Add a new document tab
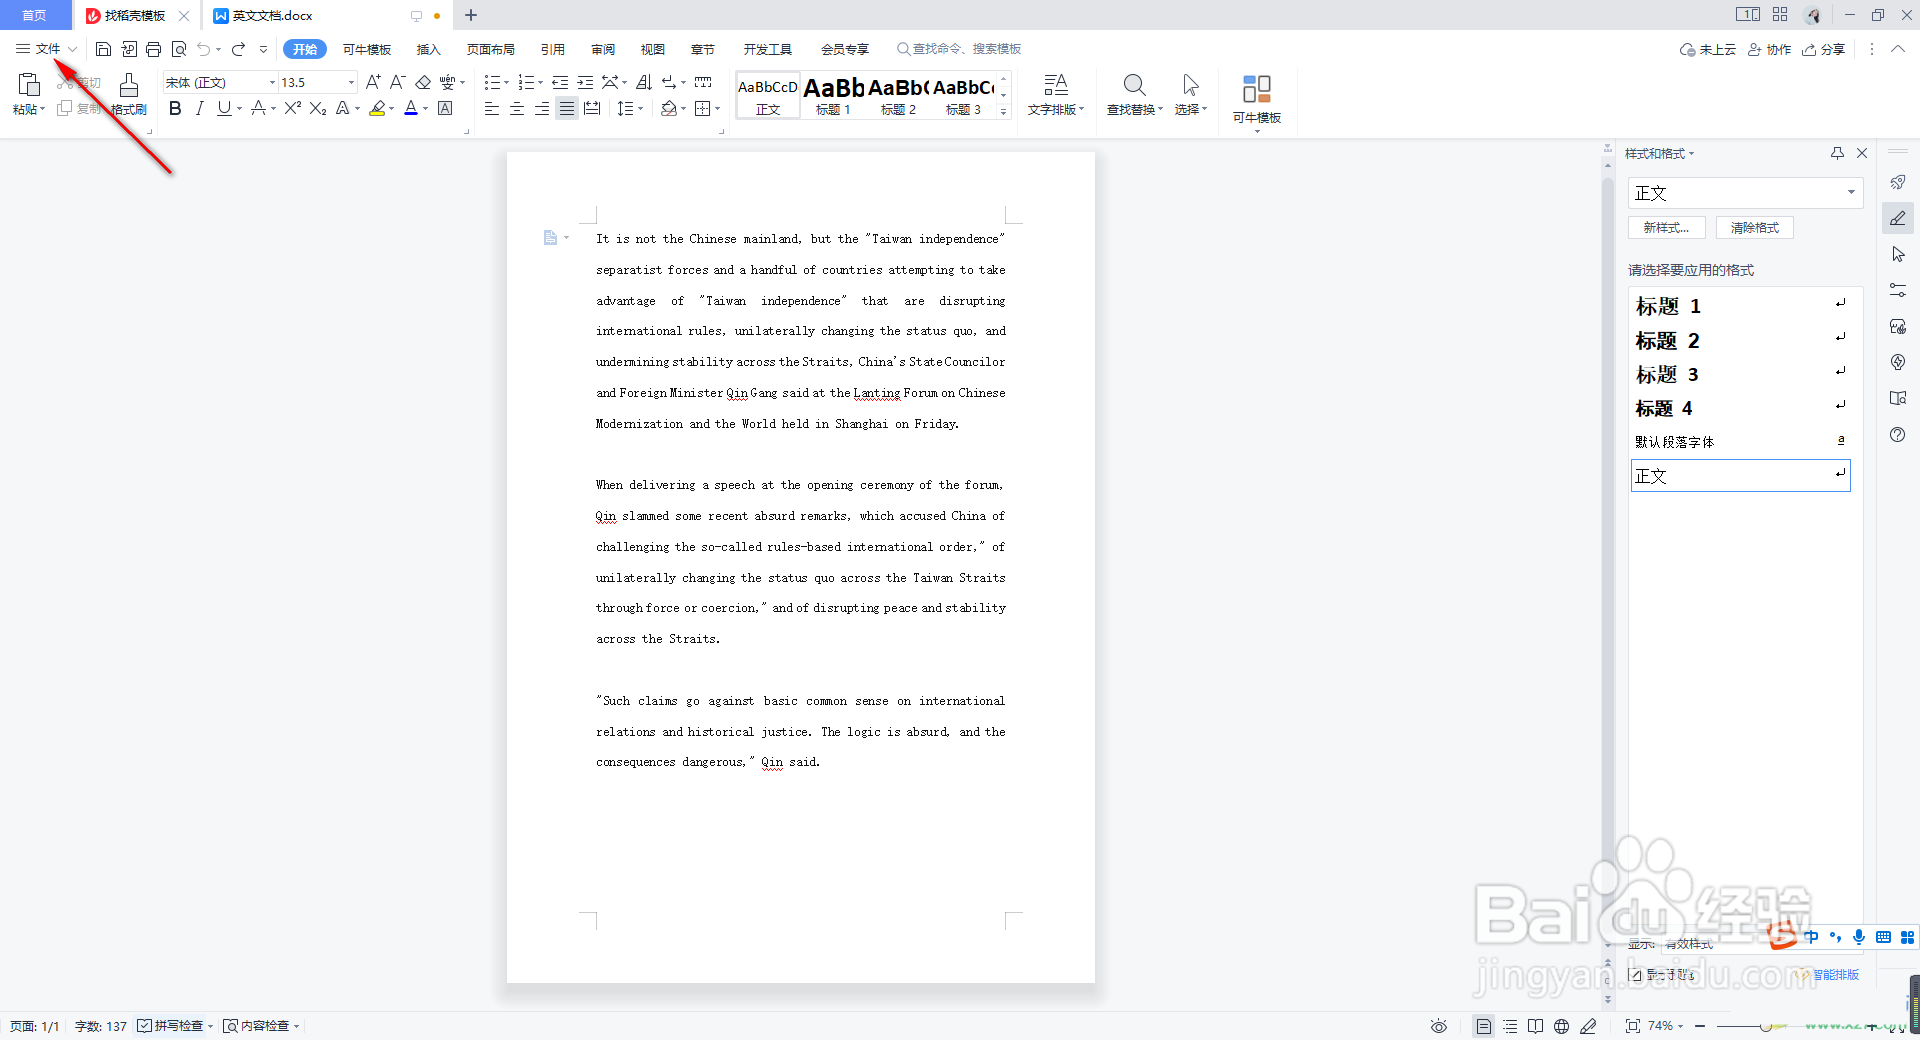 point(471,15)
